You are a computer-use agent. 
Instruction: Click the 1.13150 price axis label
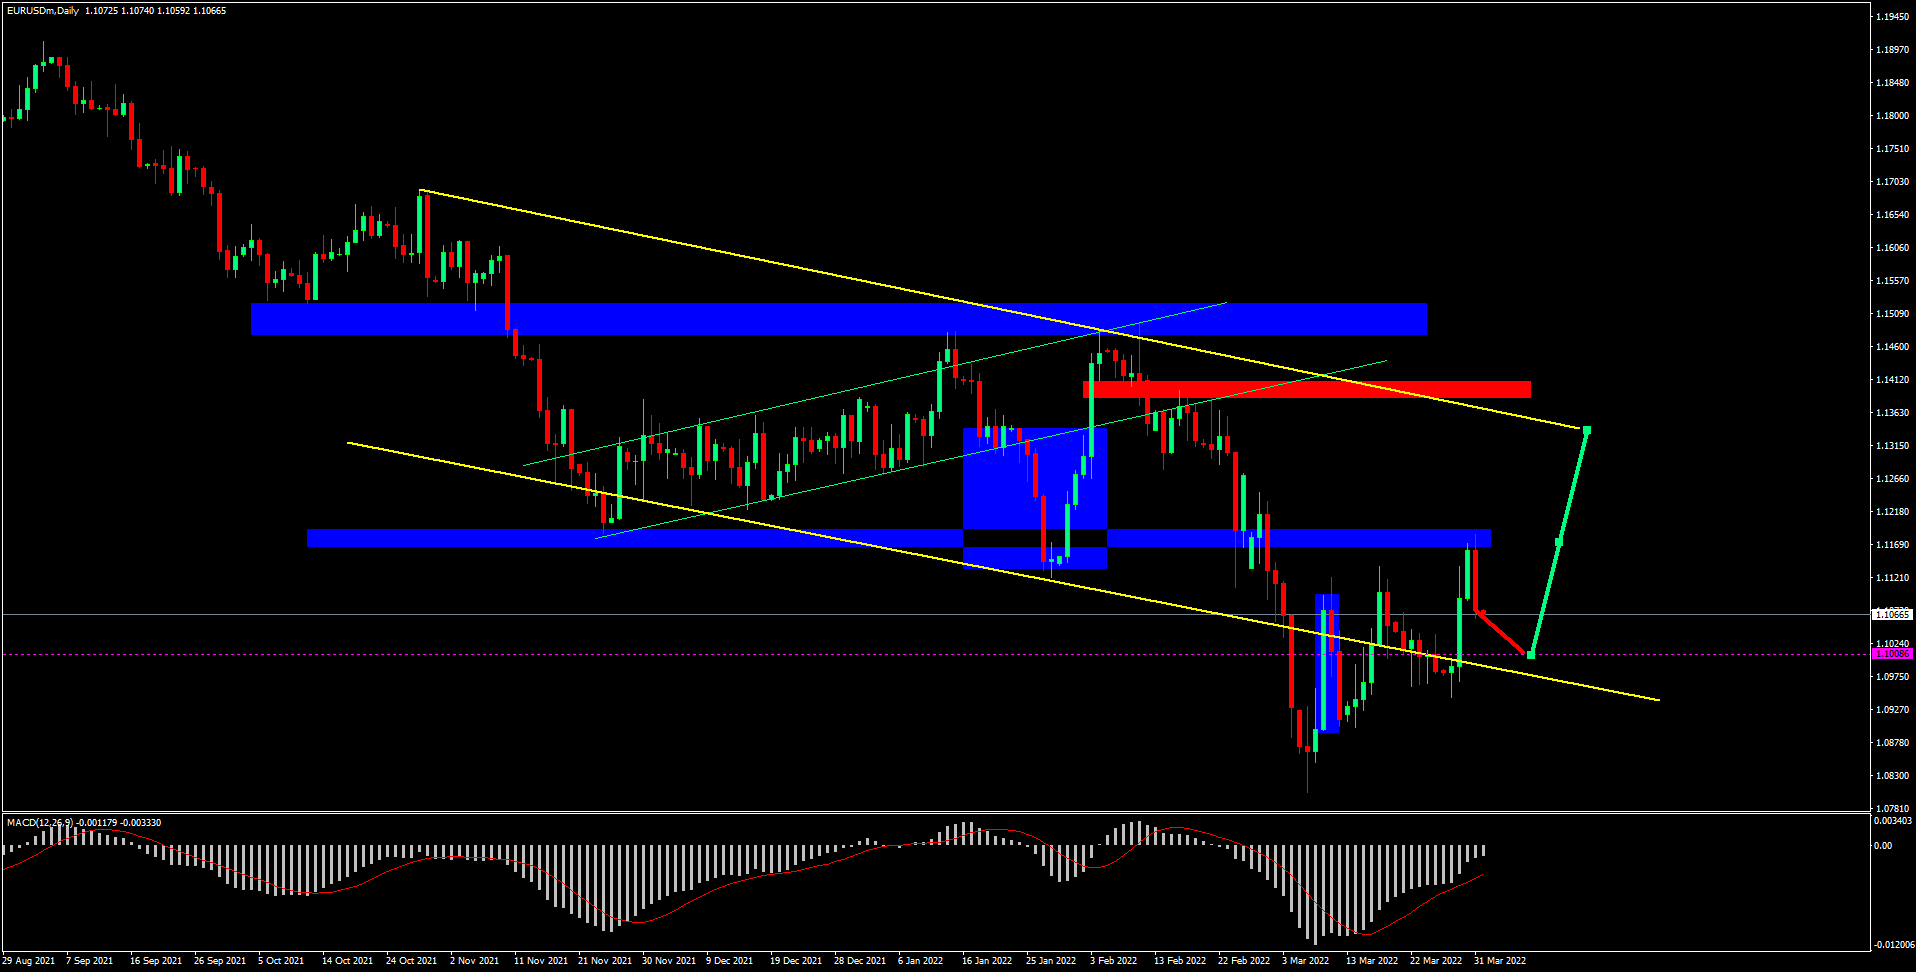point(1893,446)
